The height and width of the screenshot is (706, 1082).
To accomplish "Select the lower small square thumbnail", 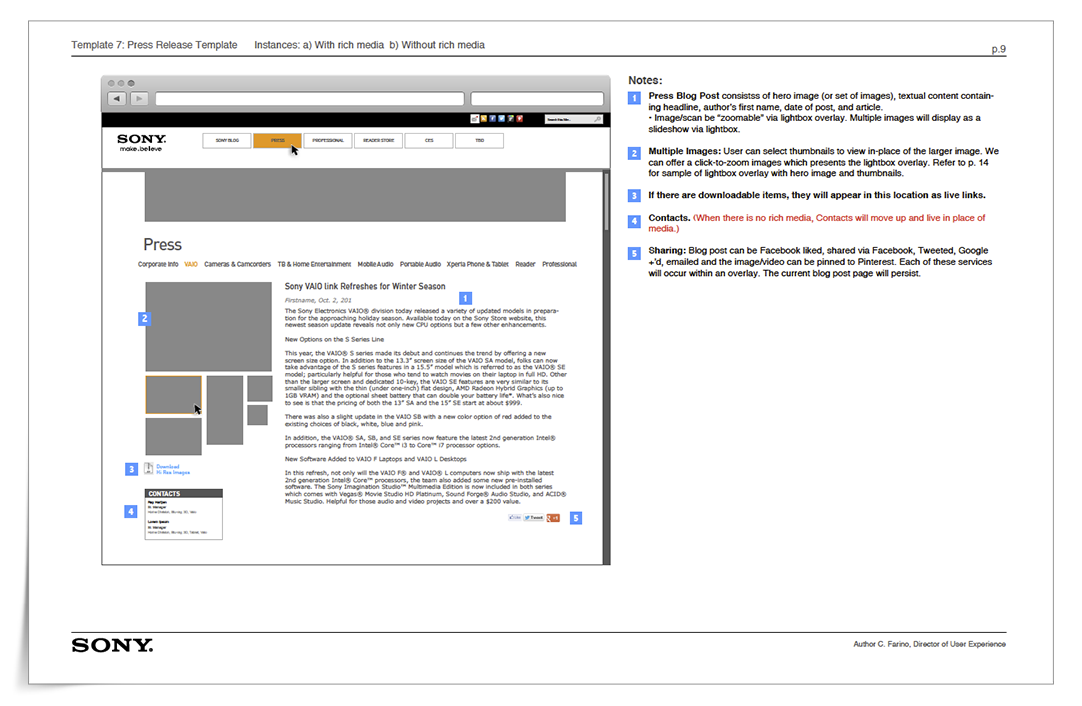I will 257,415.
